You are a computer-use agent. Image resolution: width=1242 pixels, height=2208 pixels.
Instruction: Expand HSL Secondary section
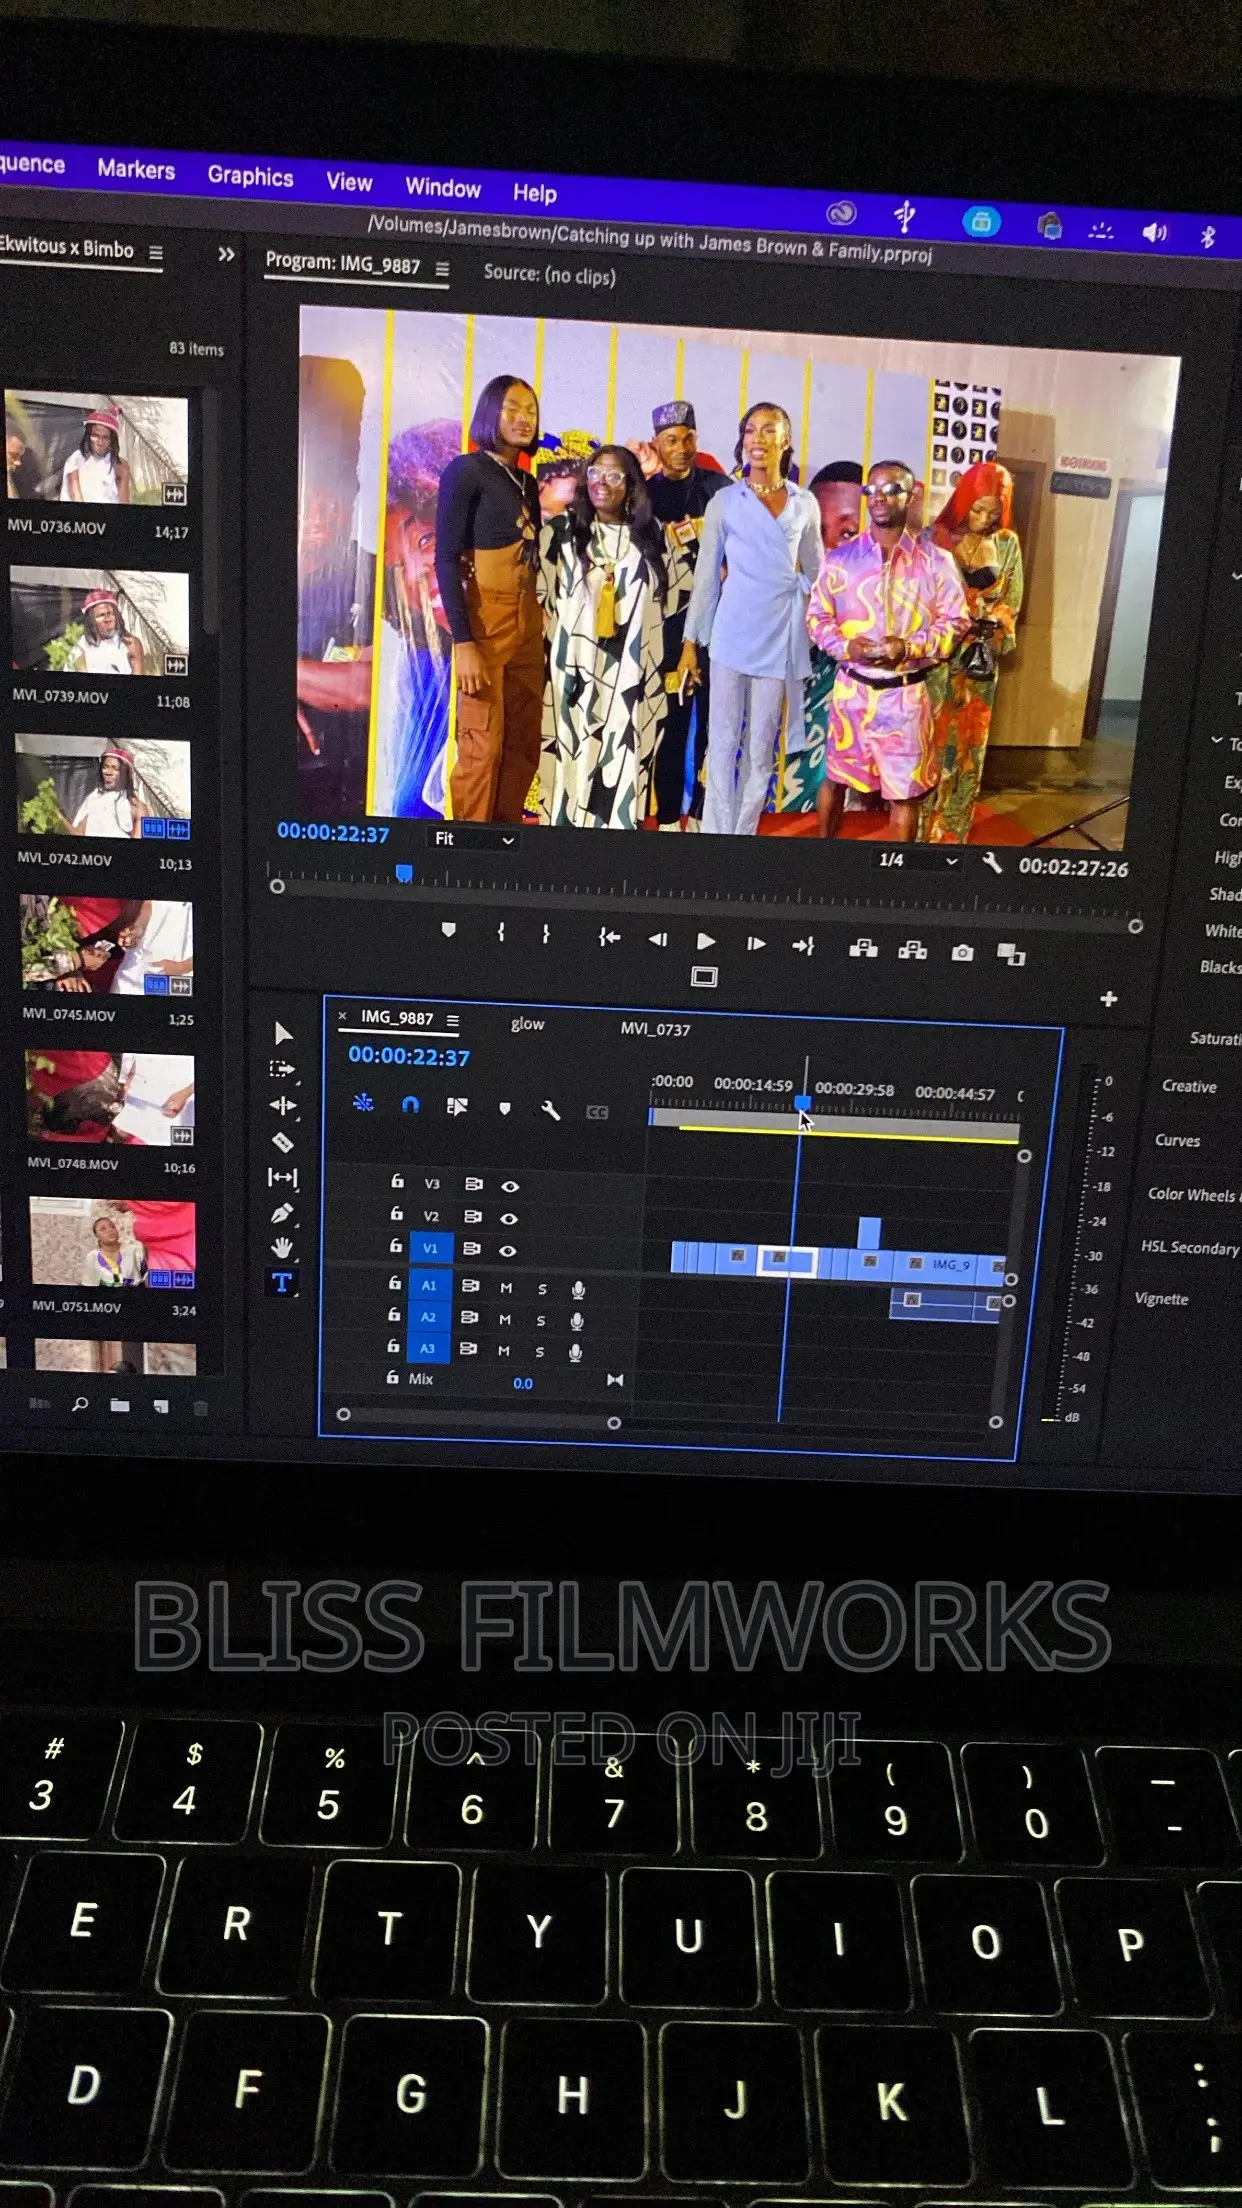[1189, 1247]
